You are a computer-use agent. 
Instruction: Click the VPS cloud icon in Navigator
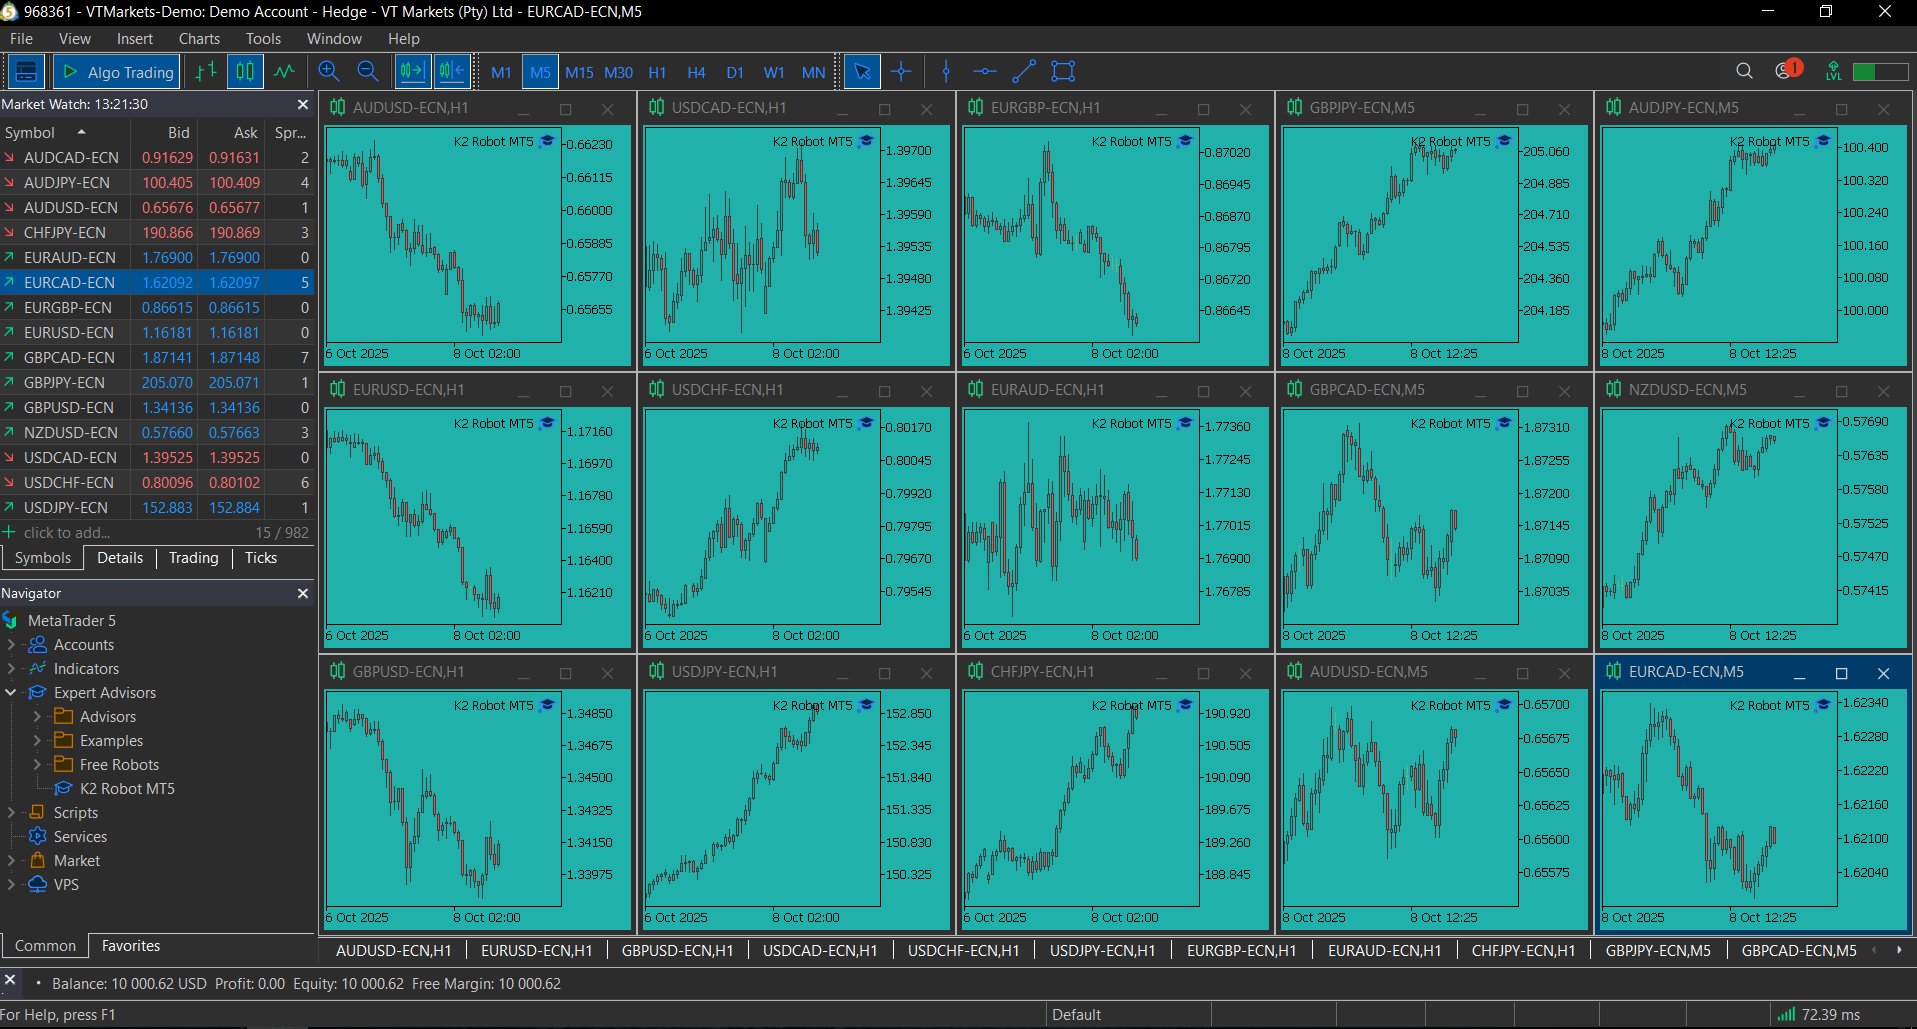[38, 885]
